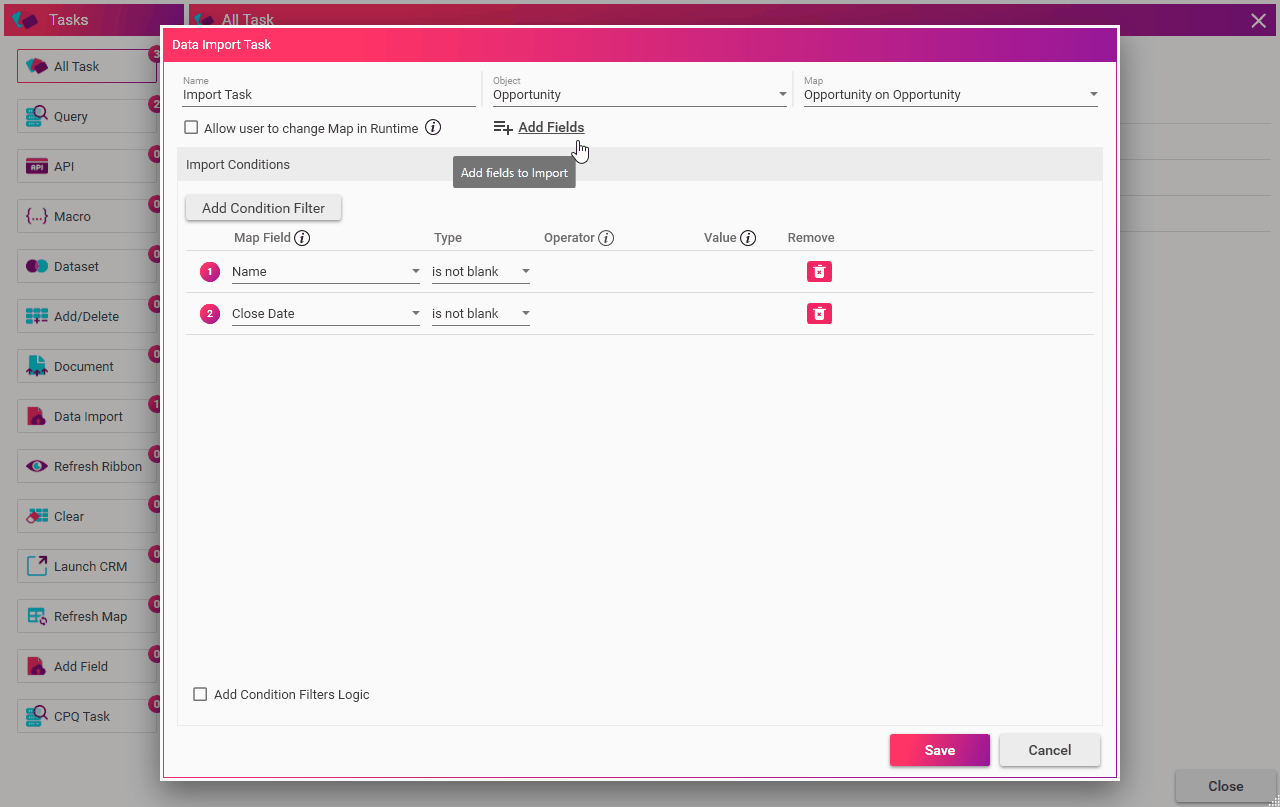
Task: Click info icon beside Allow user checkbox
Action: click(433, 128)
